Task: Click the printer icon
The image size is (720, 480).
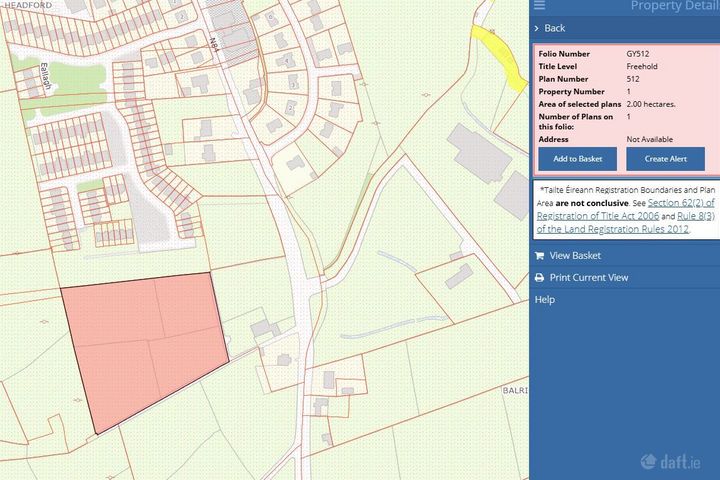Action: click(540, 278)
